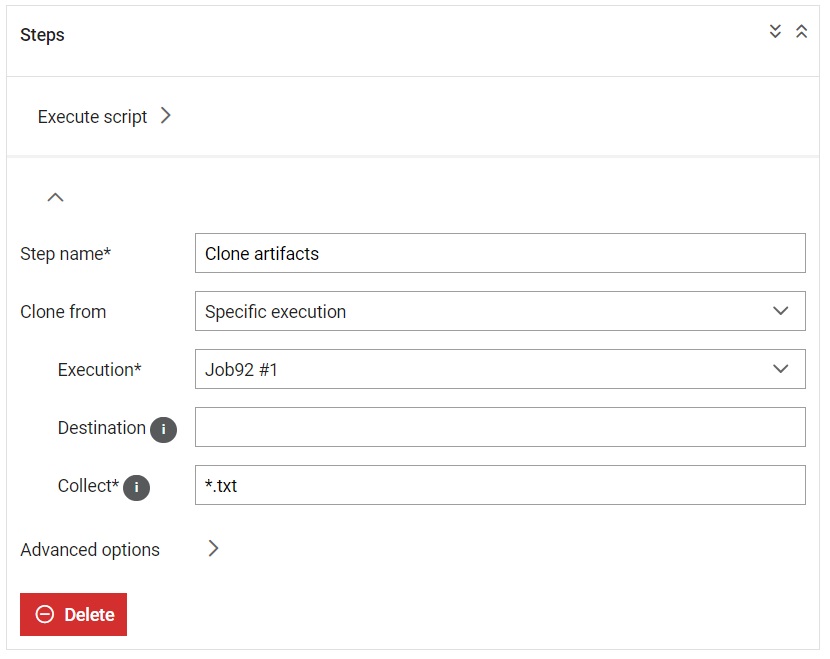Focus the Collect field containing *.txt

pos(500,485)
